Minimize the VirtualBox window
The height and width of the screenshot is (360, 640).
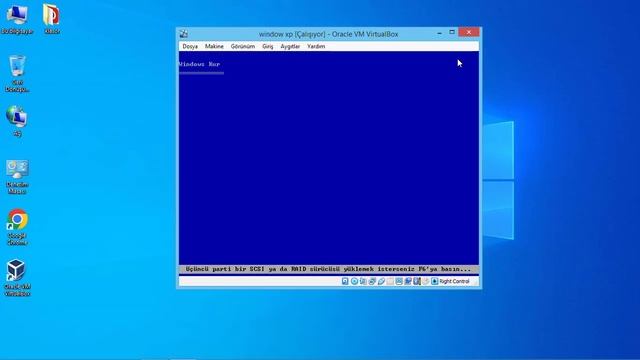[x=440, y=32]
